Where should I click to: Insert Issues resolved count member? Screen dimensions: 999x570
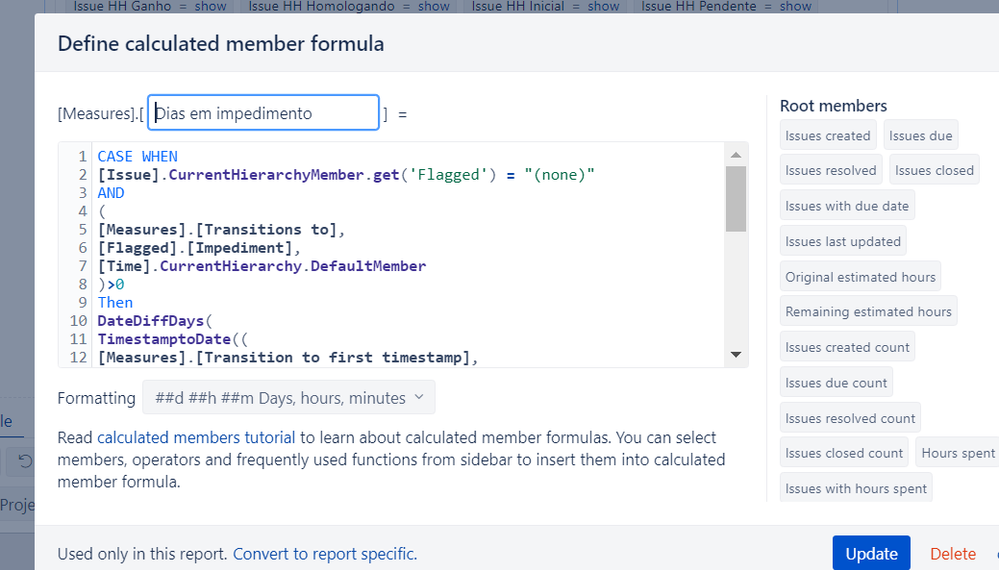click(x=850, y=418)
